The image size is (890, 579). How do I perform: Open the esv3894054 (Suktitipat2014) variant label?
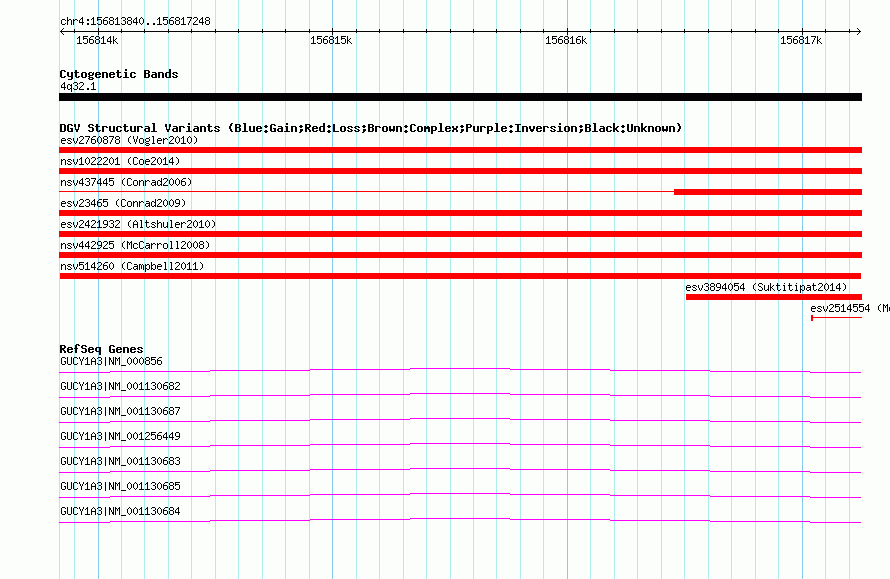(x=766, y=288)
